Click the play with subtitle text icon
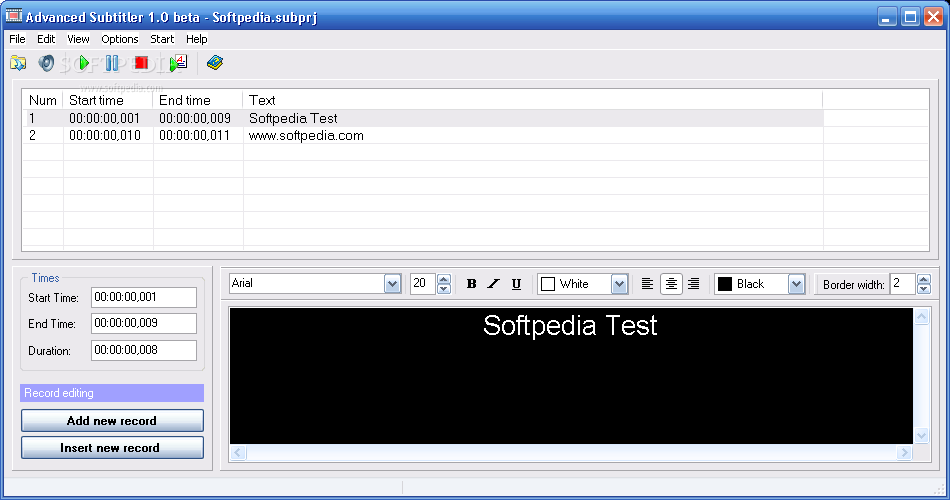Screen dimensions: 950x500 click(179, 62)
